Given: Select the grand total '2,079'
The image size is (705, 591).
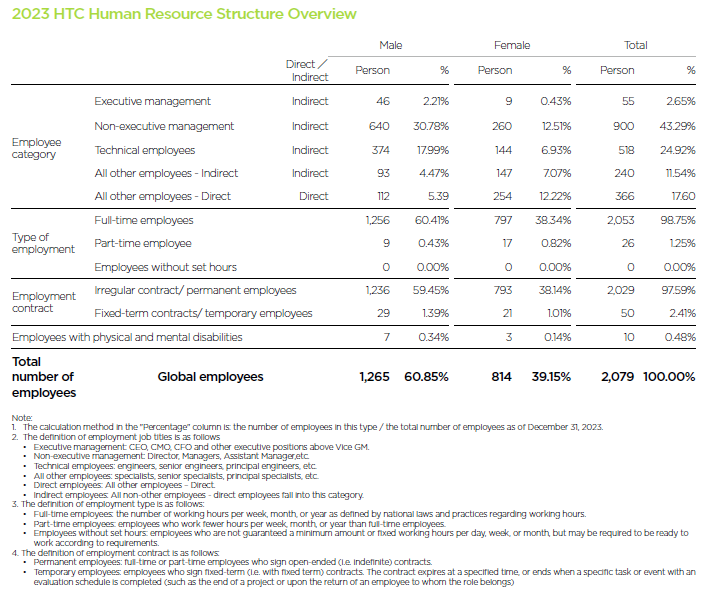Looking at the screenshot, I should (617, 377).
